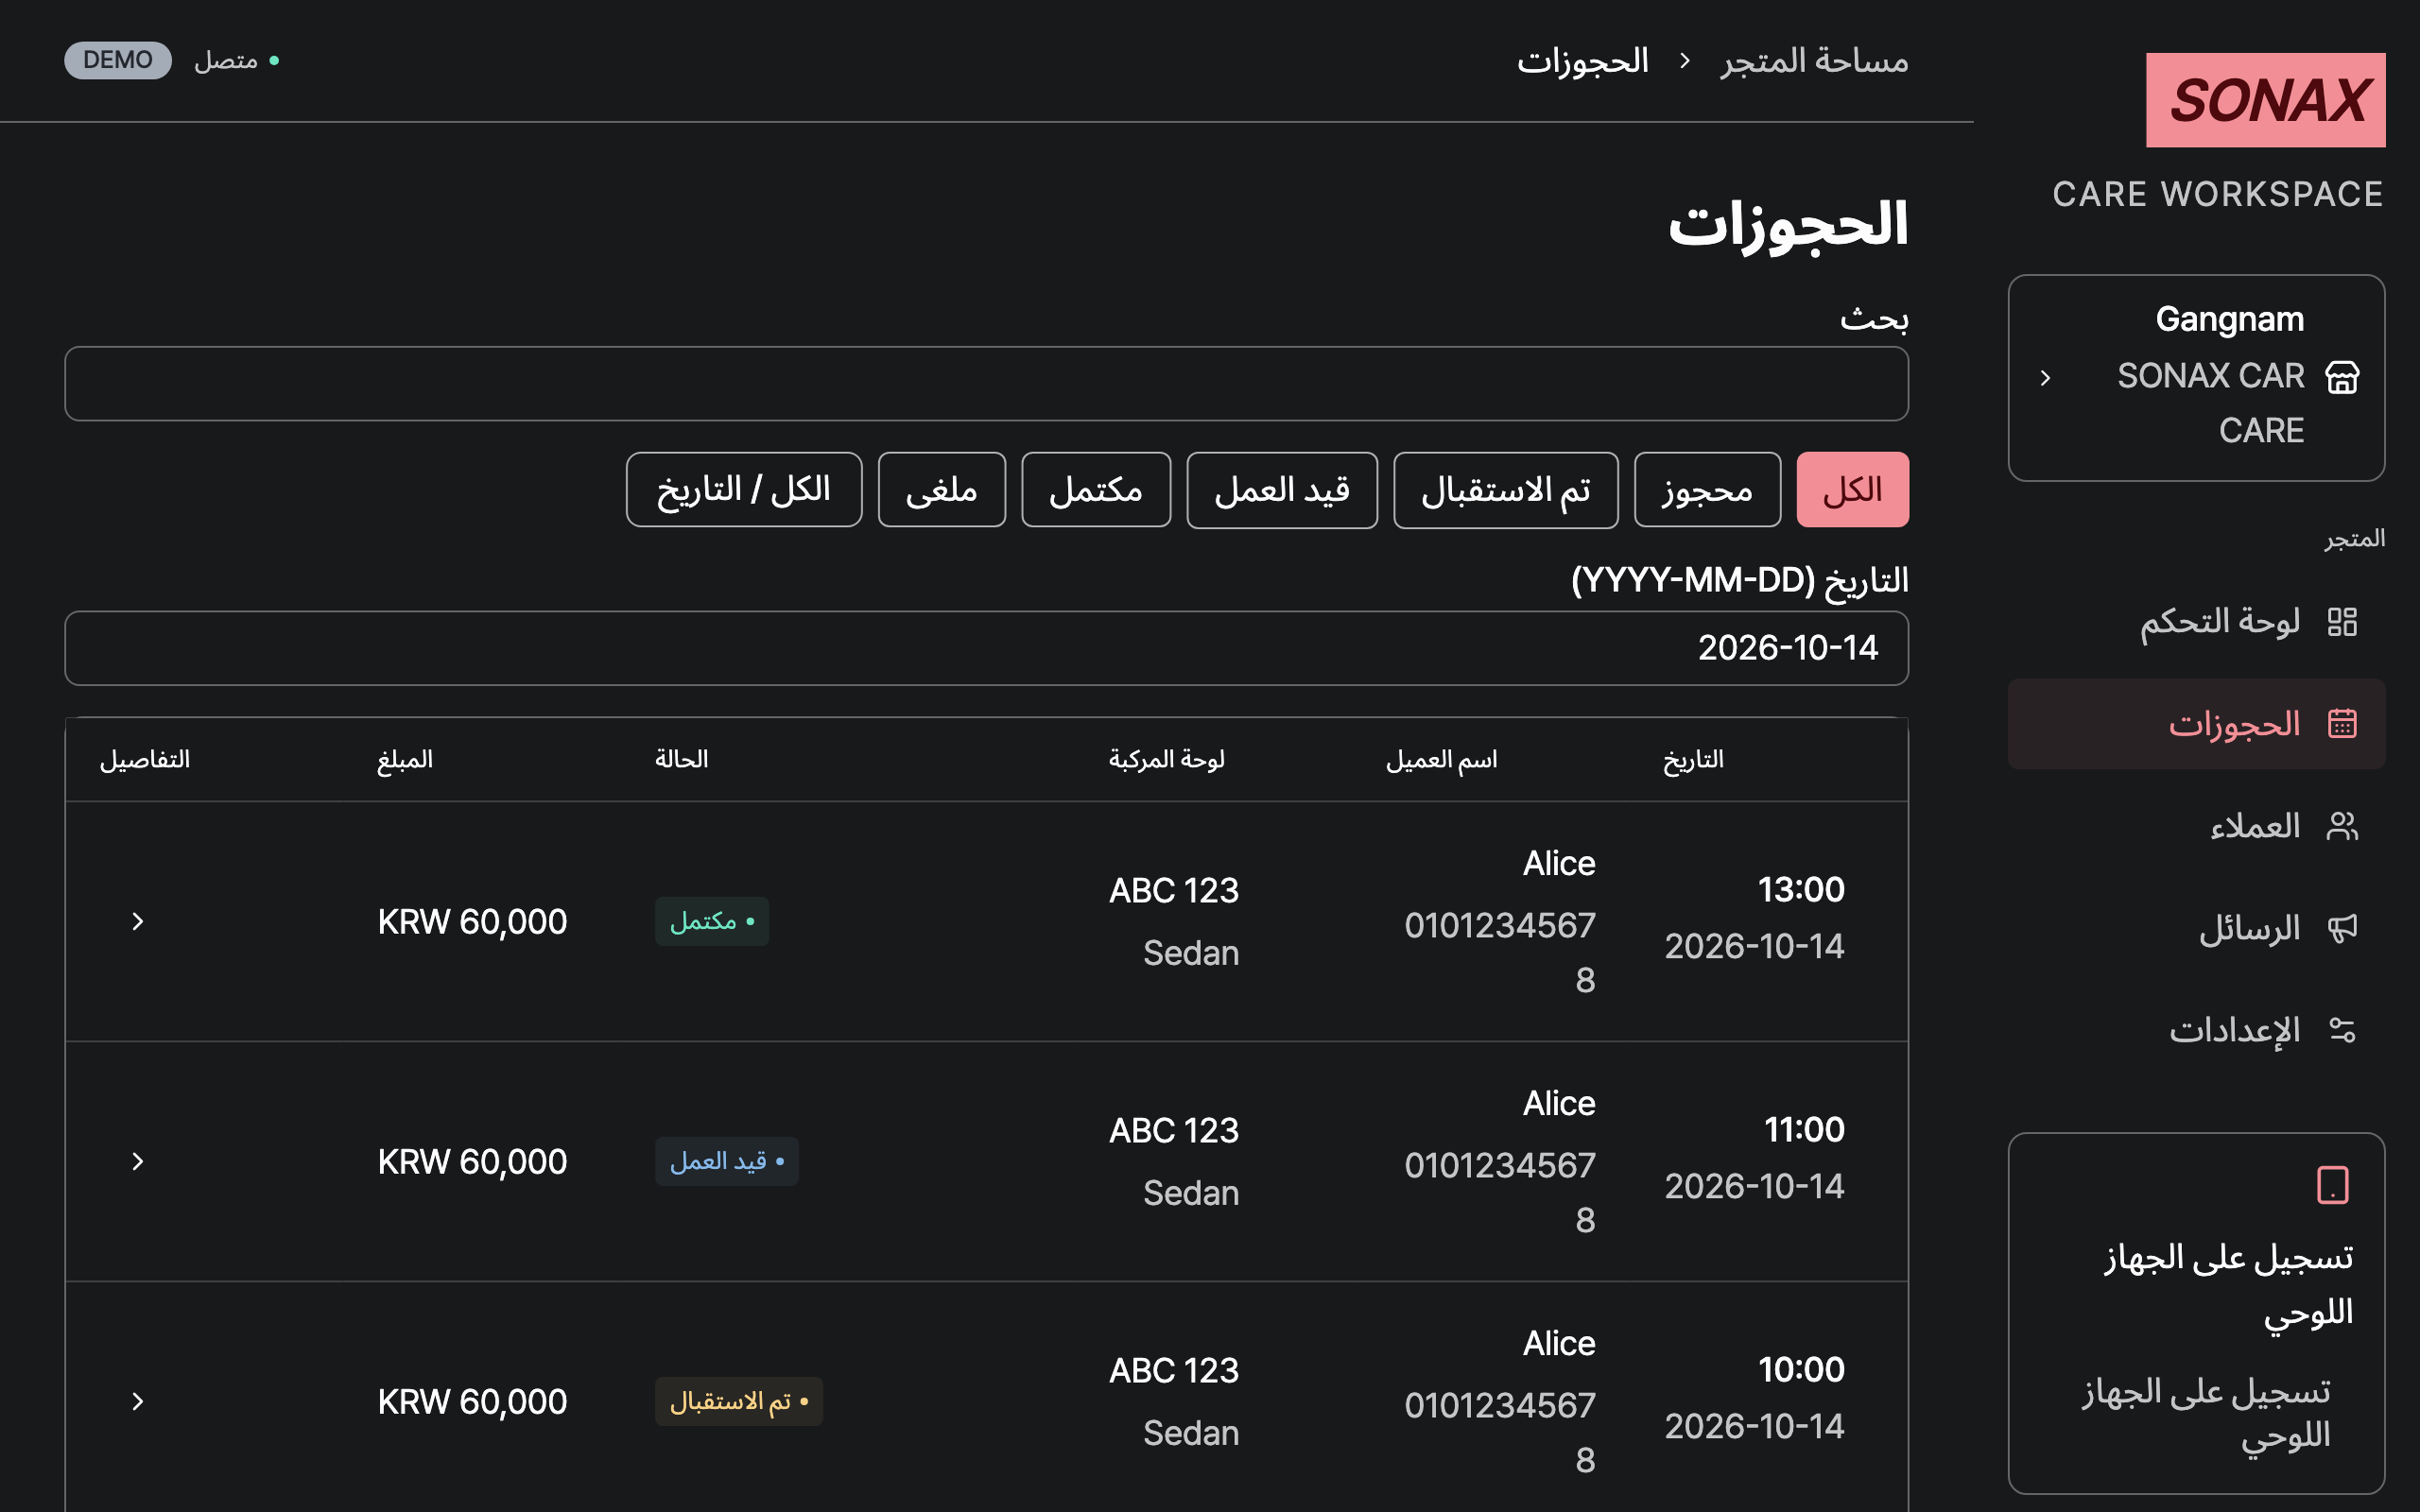Focus the بحث search field
This screenshot has width=2420, height=1512.
pos(986,384)
